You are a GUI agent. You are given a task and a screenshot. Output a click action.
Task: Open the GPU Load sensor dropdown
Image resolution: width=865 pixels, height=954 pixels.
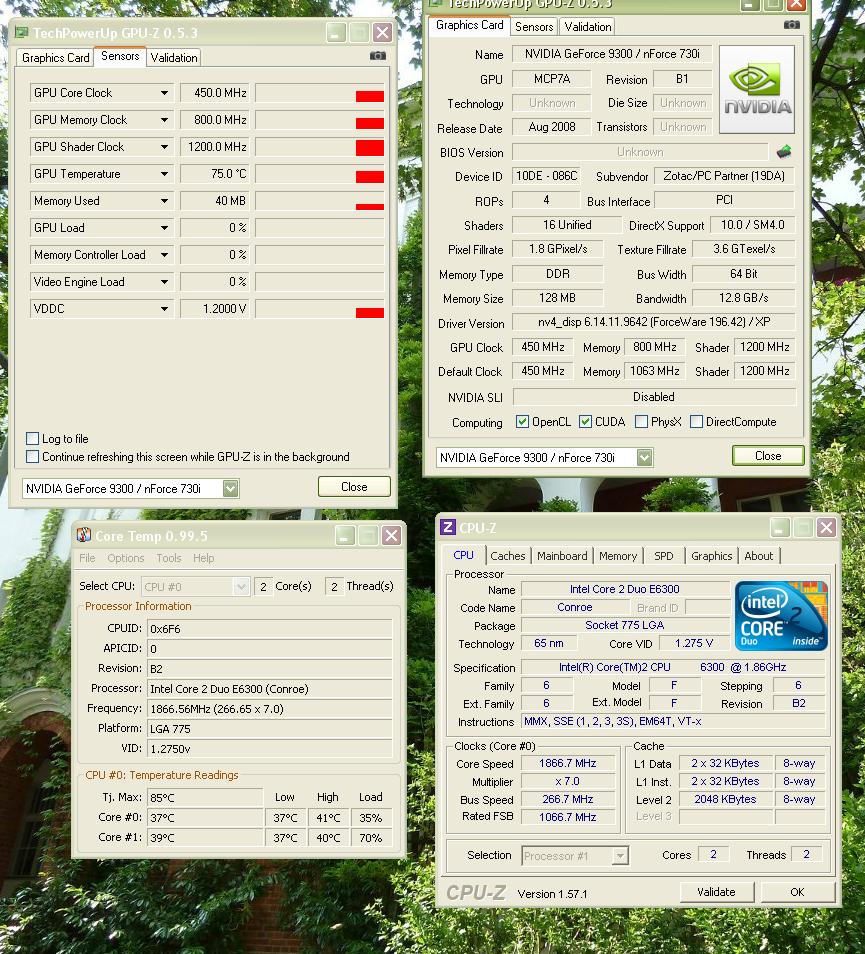pyautogui.click(x=164, y=228)
